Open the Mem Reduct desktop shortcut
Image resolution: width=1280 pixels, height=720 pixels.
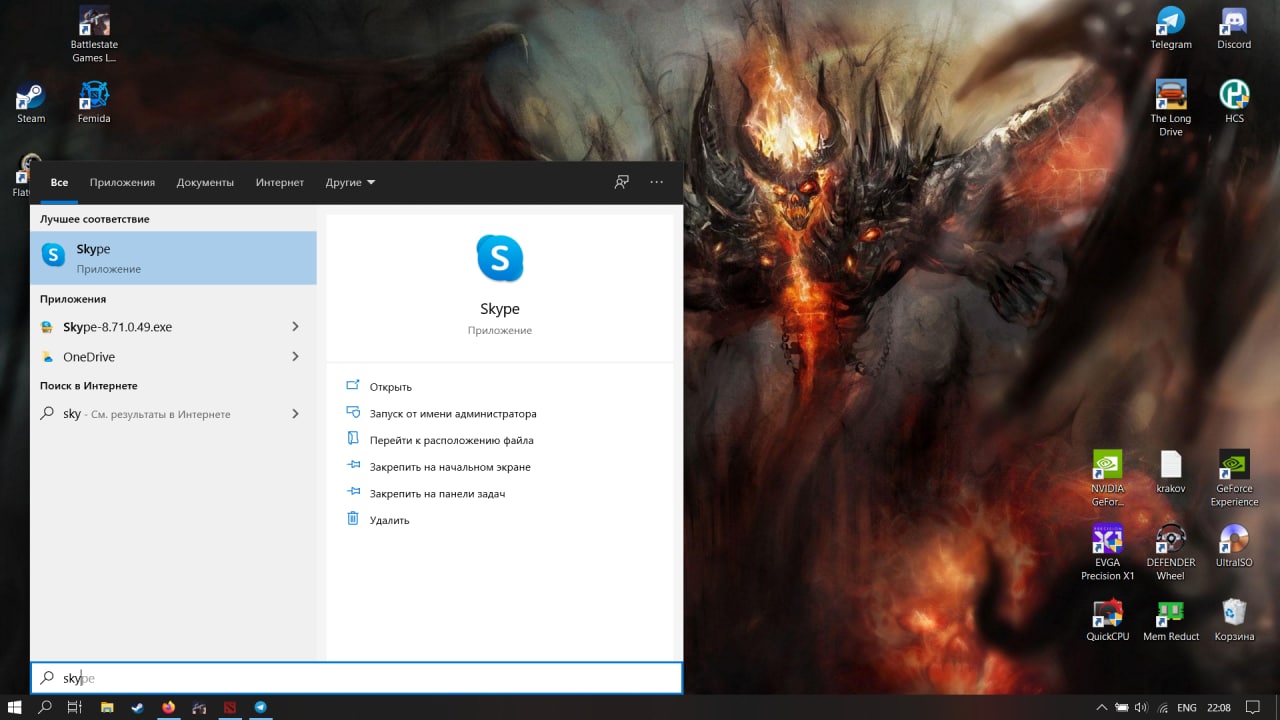pyautogui.click(x=1171, y=620)
